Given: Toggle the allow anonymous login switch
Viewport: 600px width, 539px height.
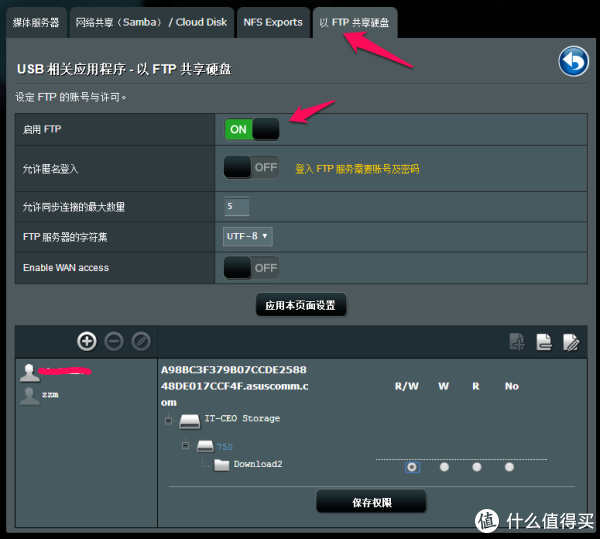Looking at the screenshot, I should 251,167.
